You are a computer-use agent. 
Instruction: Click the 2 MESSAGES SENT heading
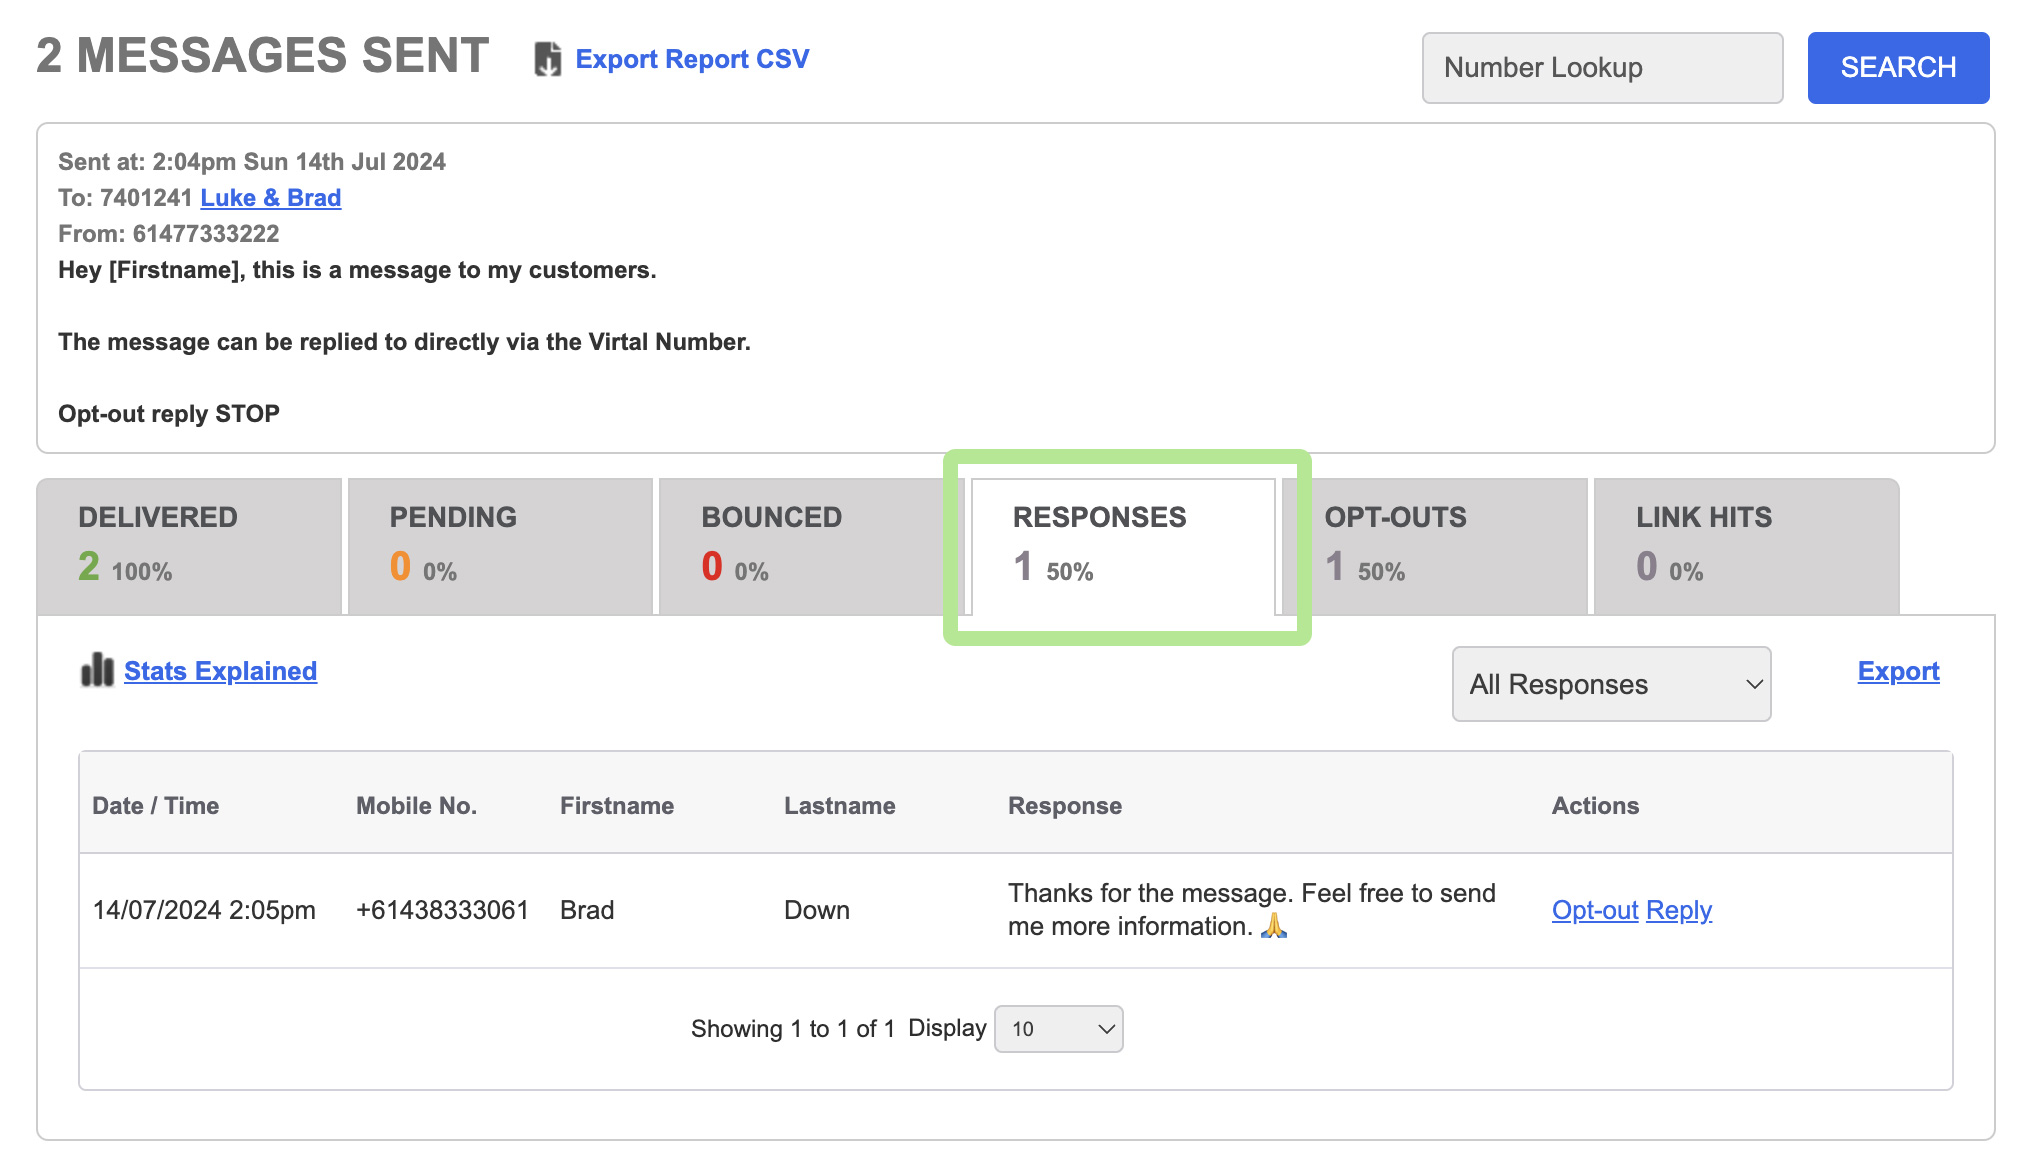[x=263, y=56]
